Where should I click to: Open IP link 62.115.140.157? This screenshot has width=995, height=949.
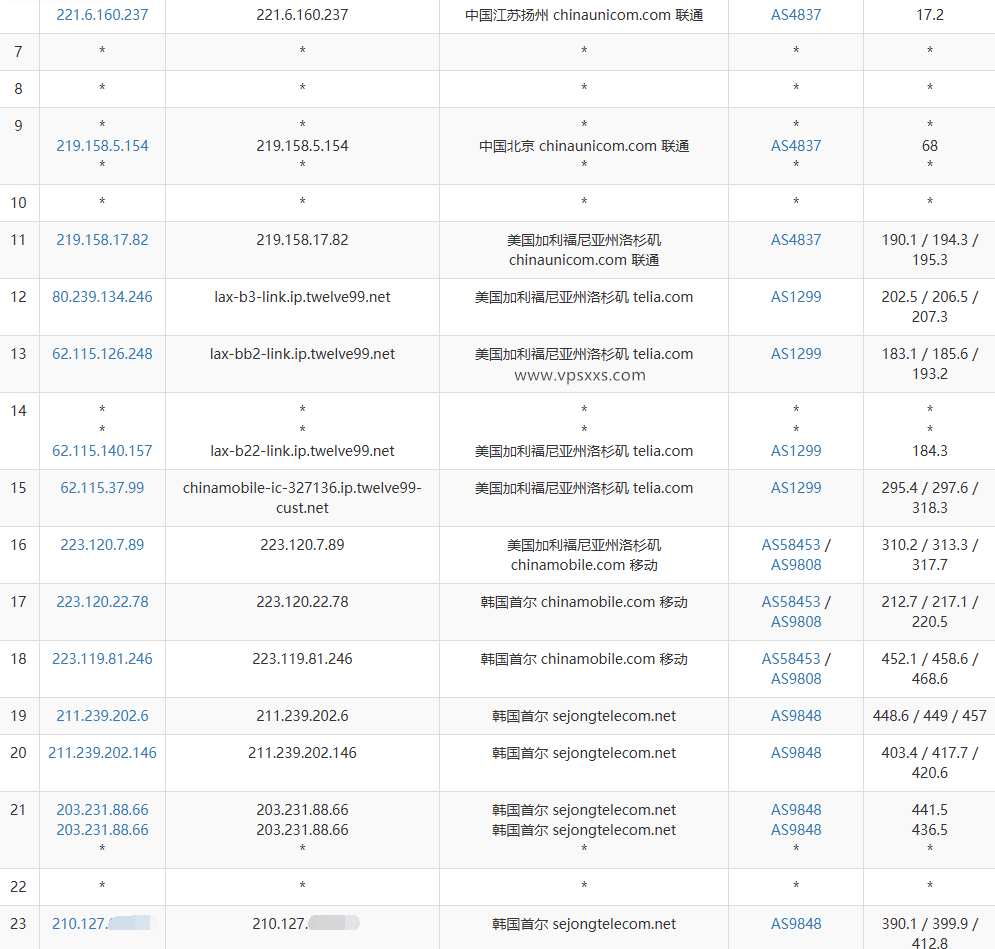point(102,451)
